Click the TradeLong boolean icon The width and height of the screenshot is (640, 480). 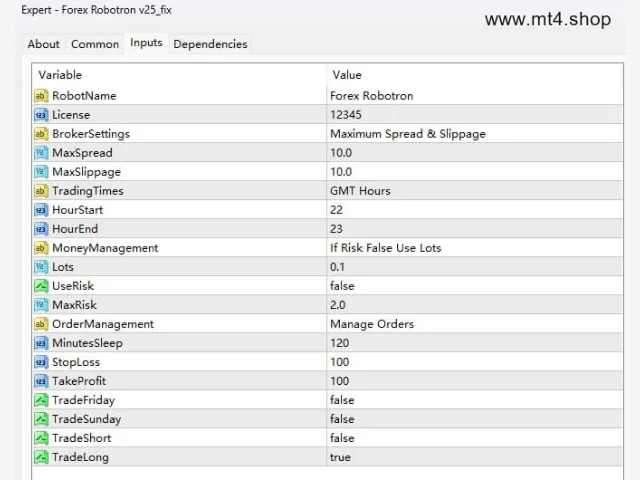pyautogui.click(x=41, y=457)
